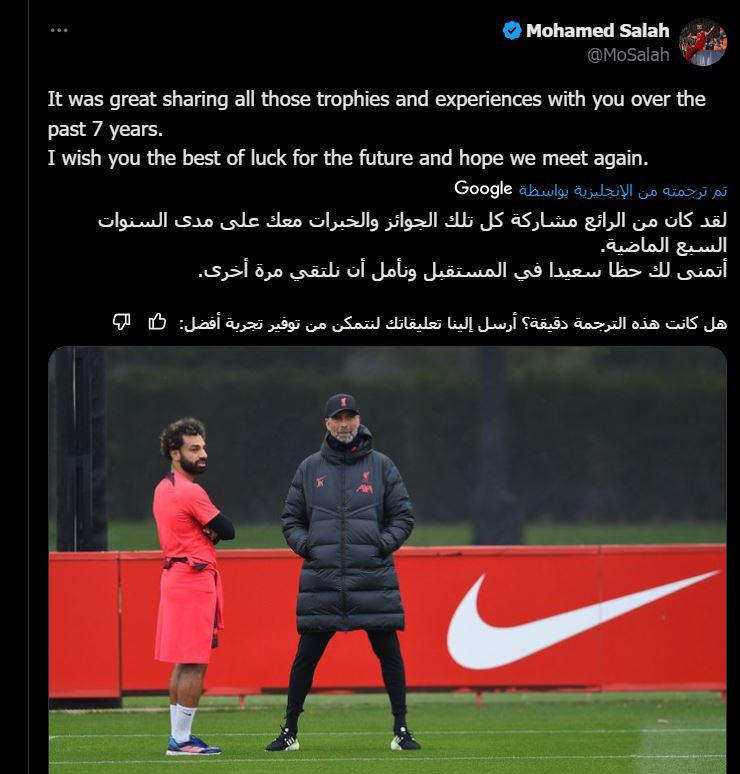The height and width of the screenshot is (774, 740).
Task: Click the 'past 7 years.' text line
Action: [x=105, y=129]
